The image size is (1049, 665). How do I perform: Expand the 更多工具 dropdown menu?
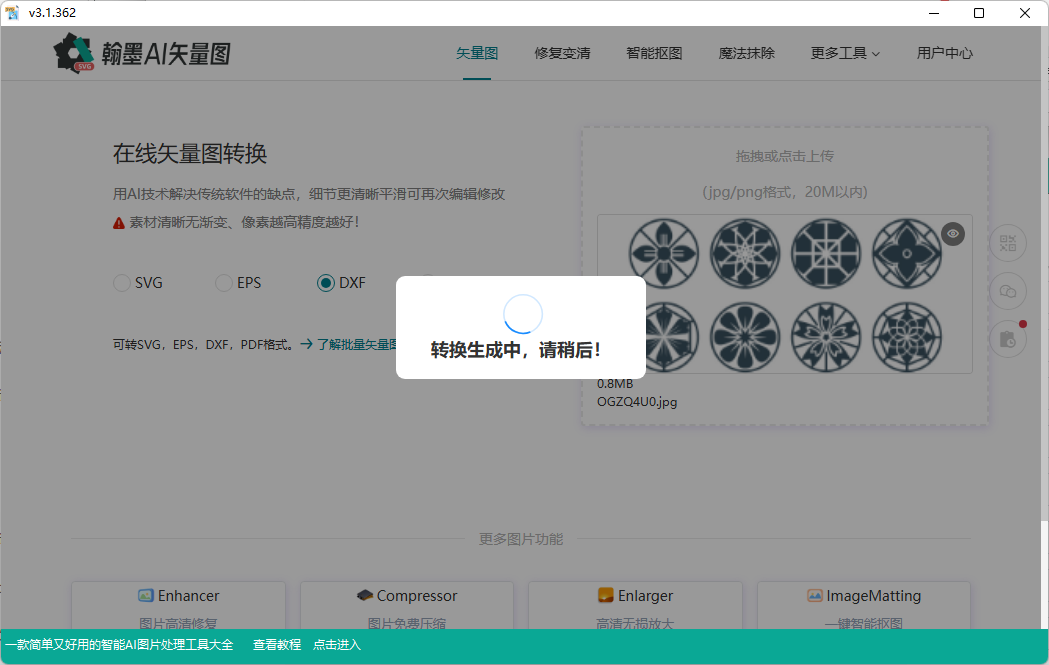pos(845,54)
